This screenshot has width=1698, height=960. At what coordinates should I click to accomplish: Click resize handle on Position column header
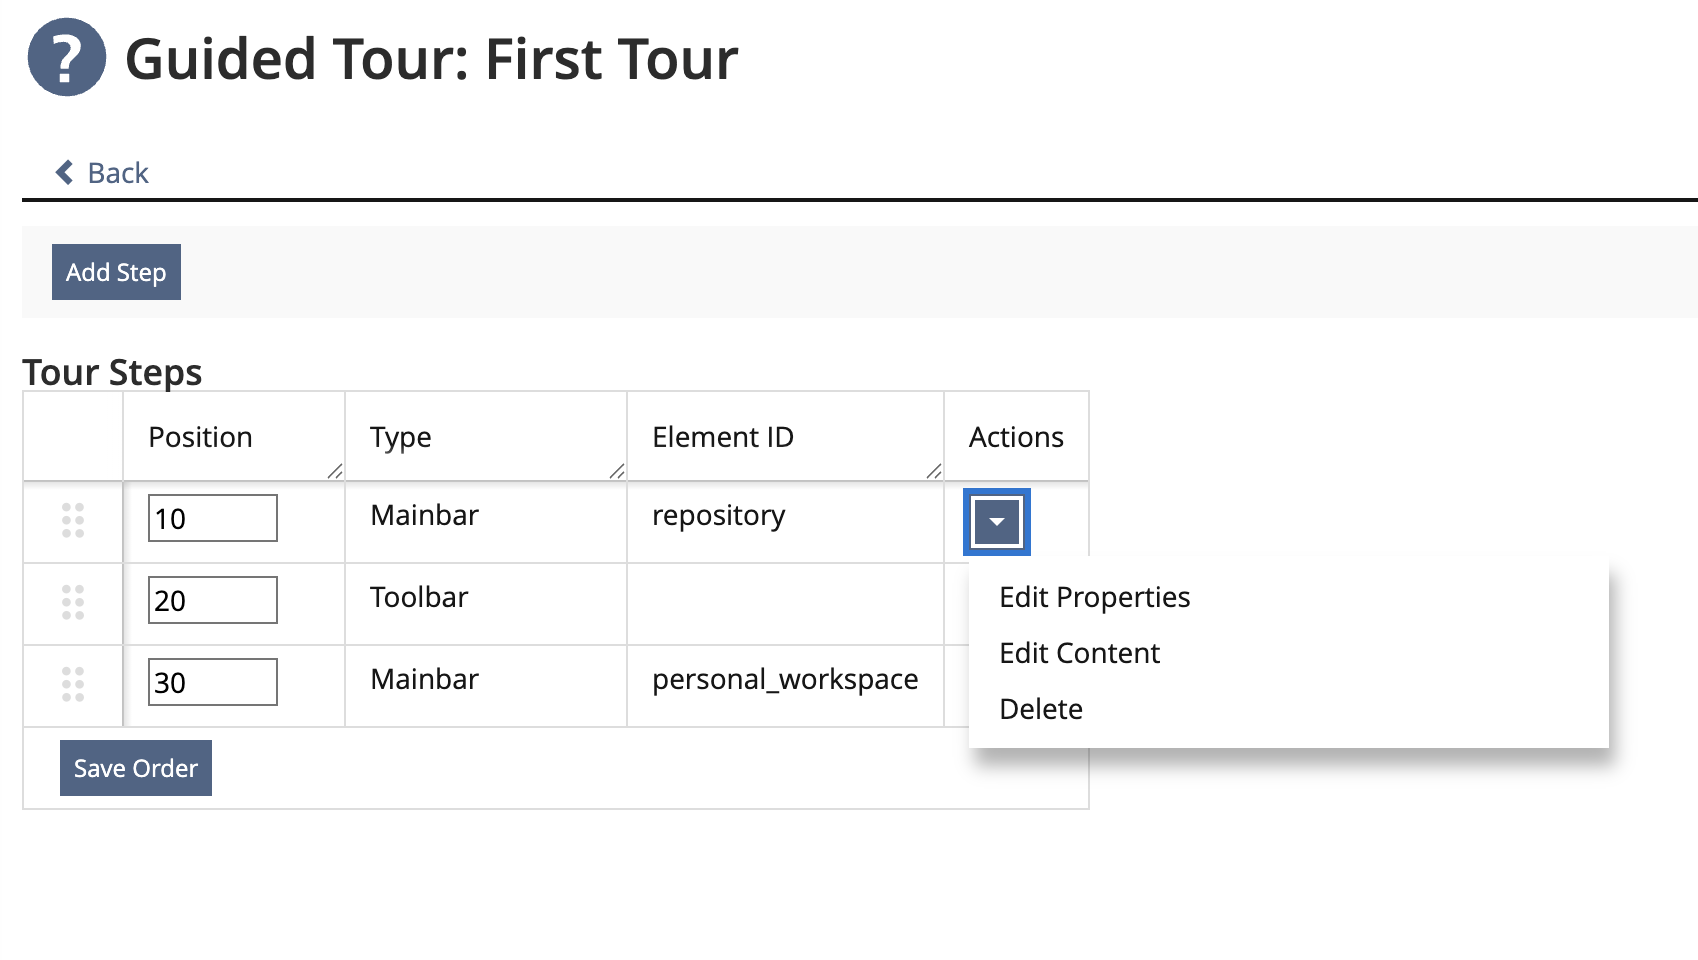click(335, 471)
